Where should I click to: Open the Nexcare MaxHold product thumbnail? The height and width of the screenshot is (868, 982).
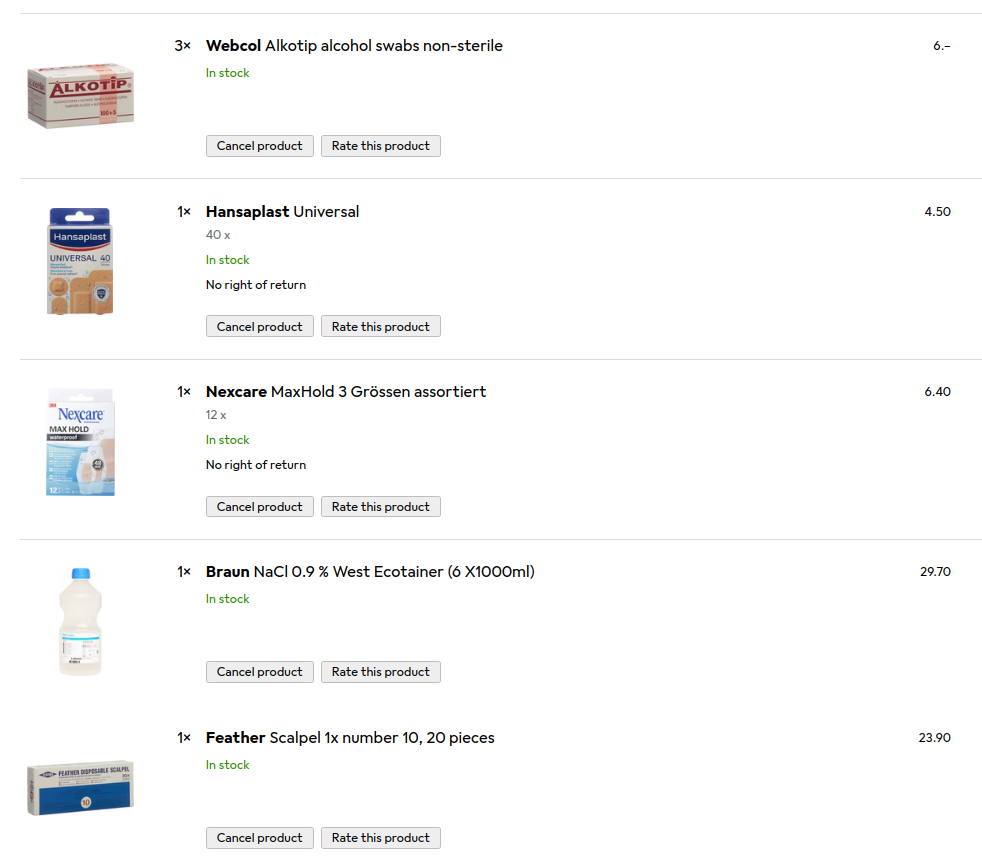(80, 441)
